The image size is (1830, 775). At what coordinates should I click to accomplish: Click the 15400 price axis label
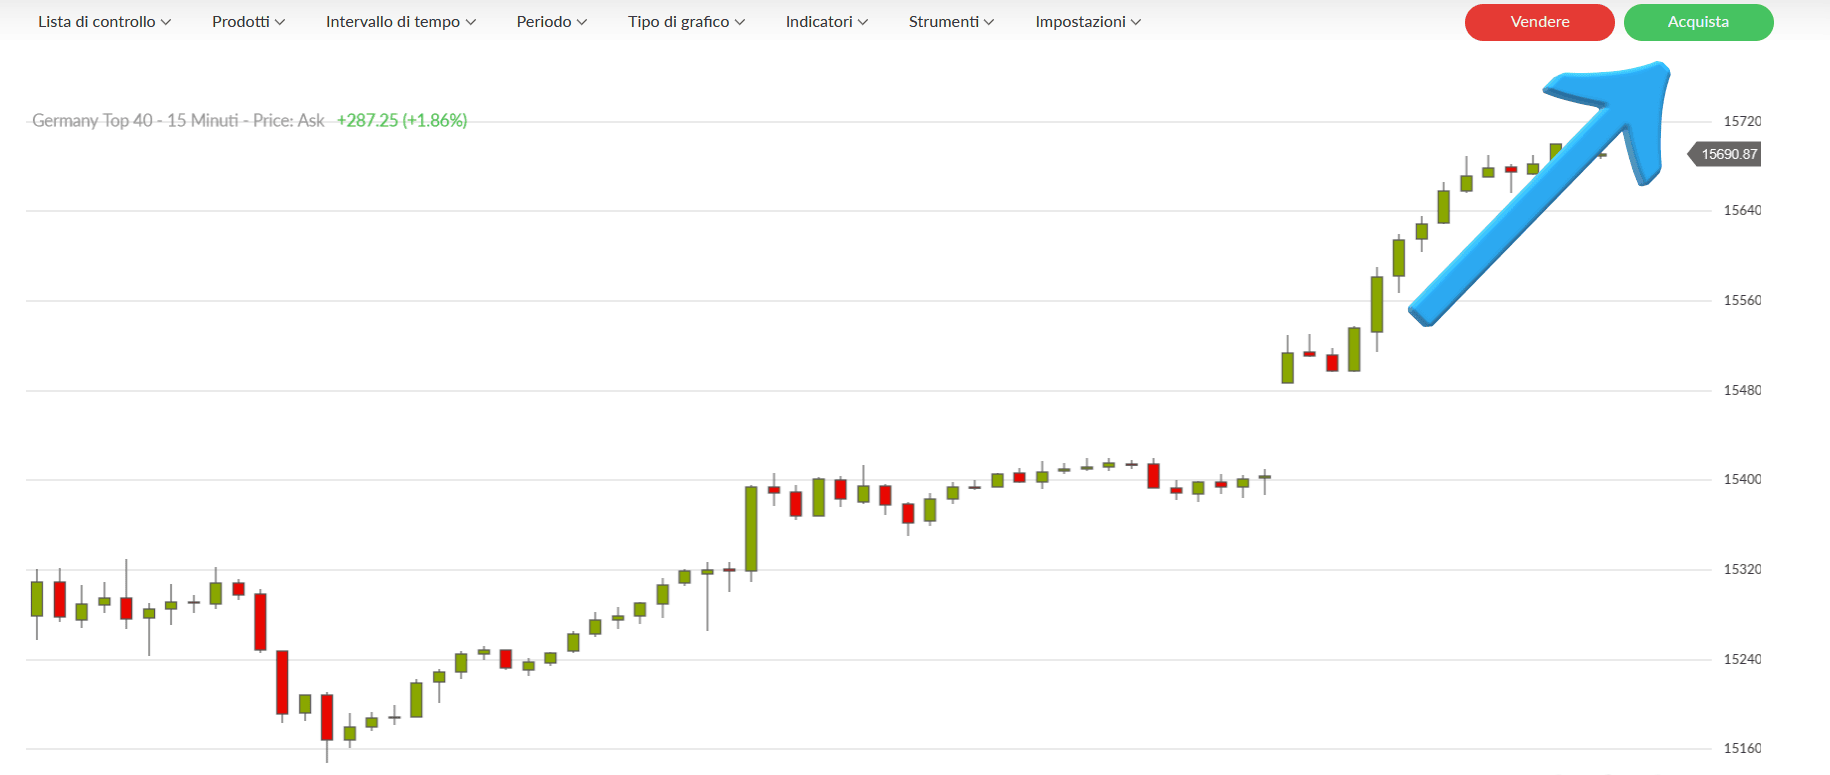[x=1742, y=479]
